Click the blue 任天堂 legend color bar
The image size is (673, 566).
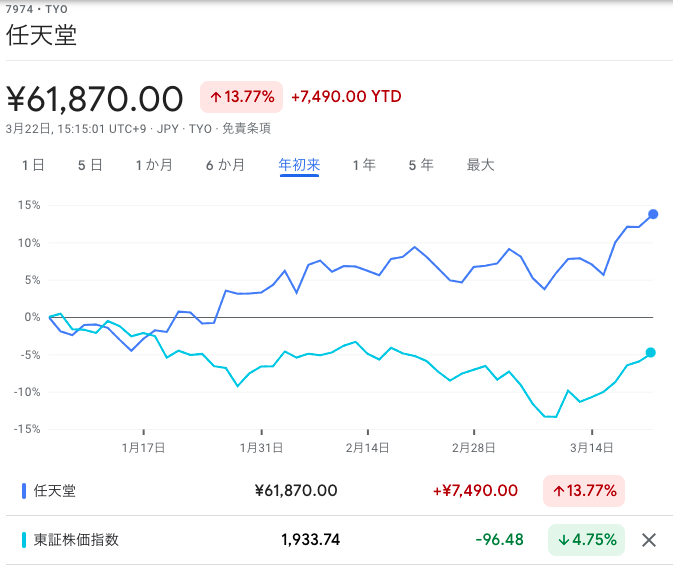(24, 491)
